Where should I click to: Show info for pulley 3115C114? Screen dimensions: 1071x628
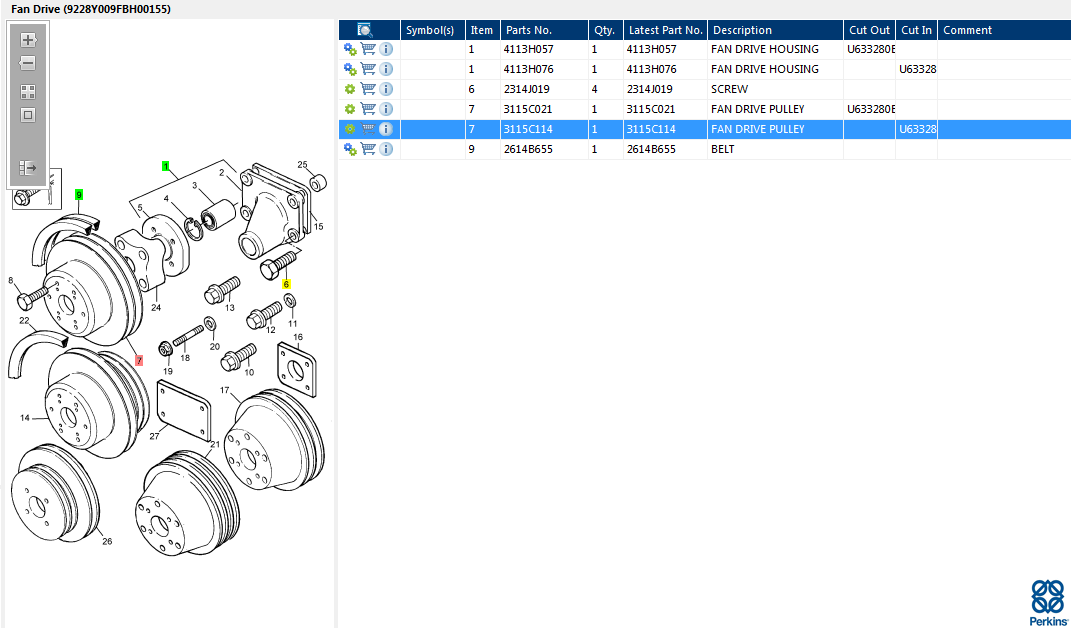(x=386, y=129)
